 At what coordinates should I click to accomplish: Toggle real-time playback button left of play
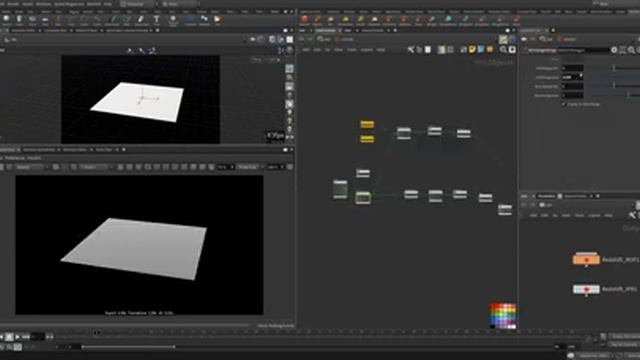9,337
